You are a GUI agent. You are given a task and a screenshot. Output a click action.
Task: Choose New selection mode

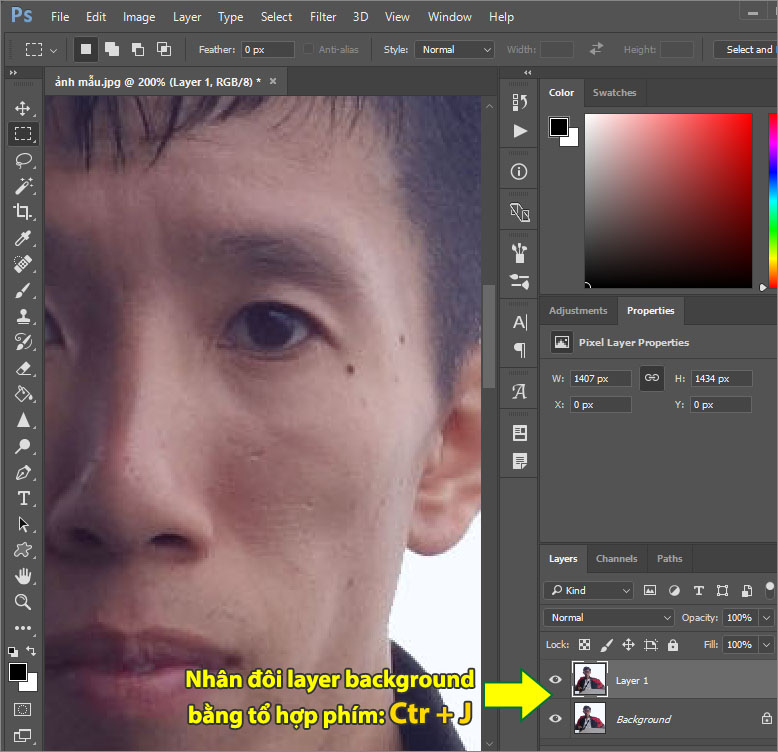pos(86,50)
